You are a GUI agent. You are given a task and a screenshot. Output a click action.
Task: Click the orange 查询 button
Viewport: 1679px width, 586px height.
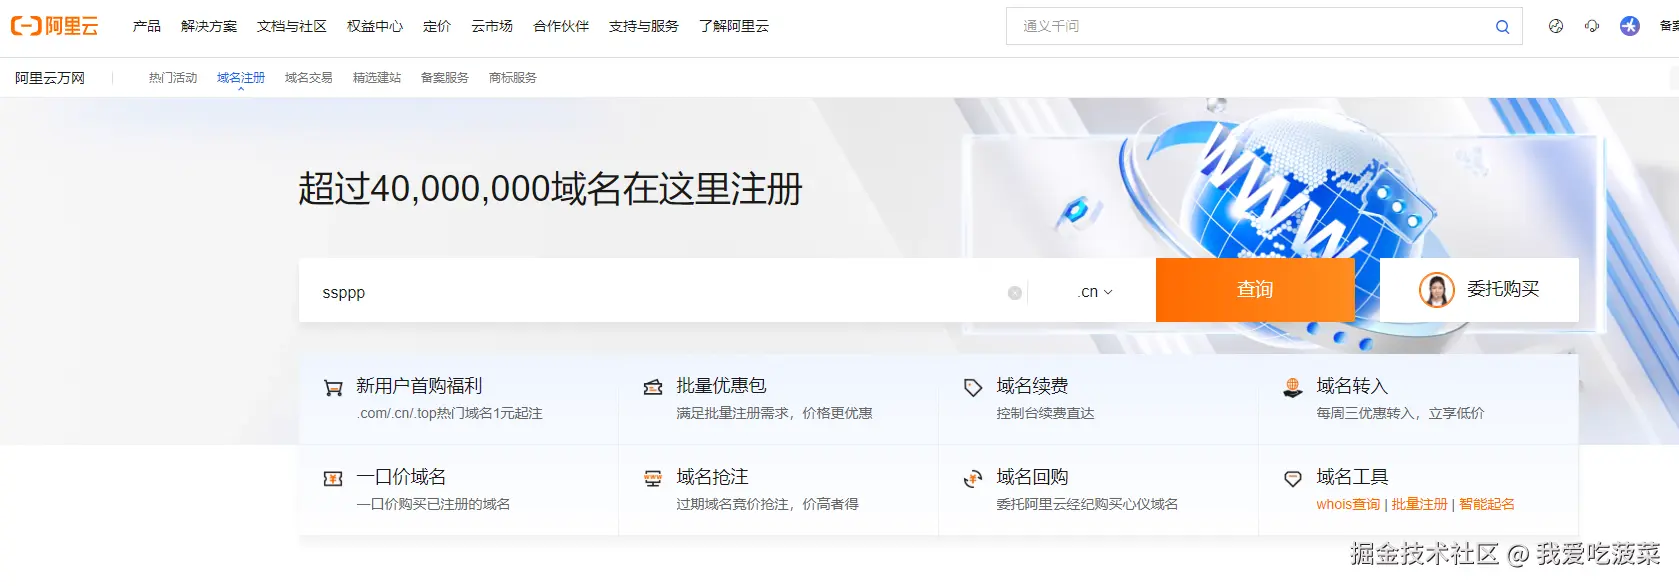coord(1255,290)
